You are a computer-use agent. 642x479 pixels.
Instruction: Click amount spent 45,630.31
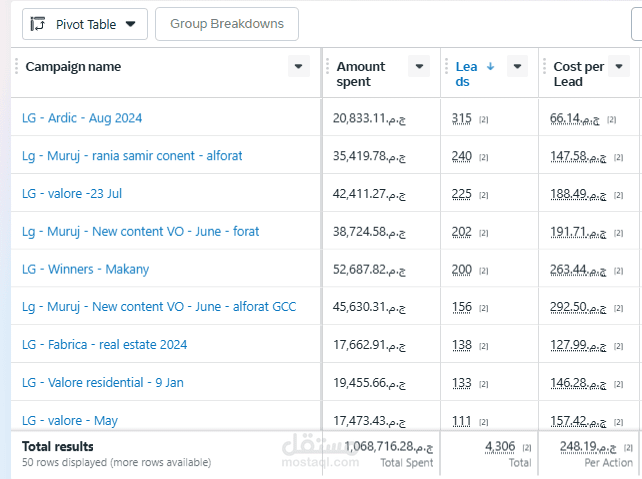click(369, 307)
